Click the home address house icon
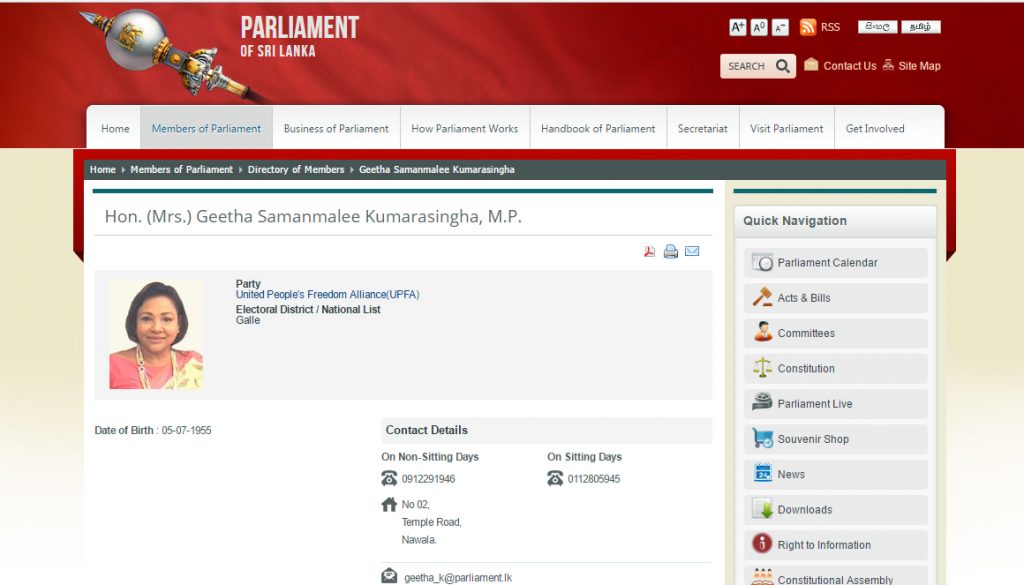 [x=389, y=504]
